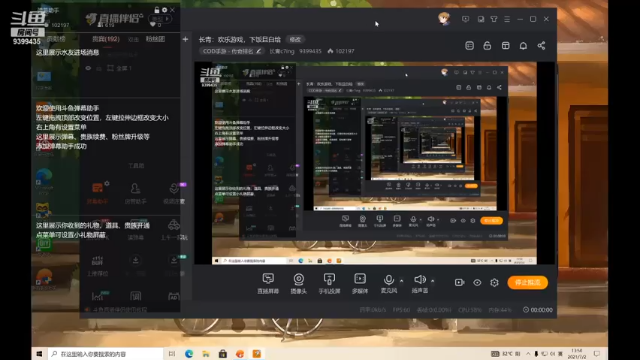The height and width of the screenshot is (360, 640).
Task: Open the 房管助手 tool in the toolbox
Action: coord(135,193)
